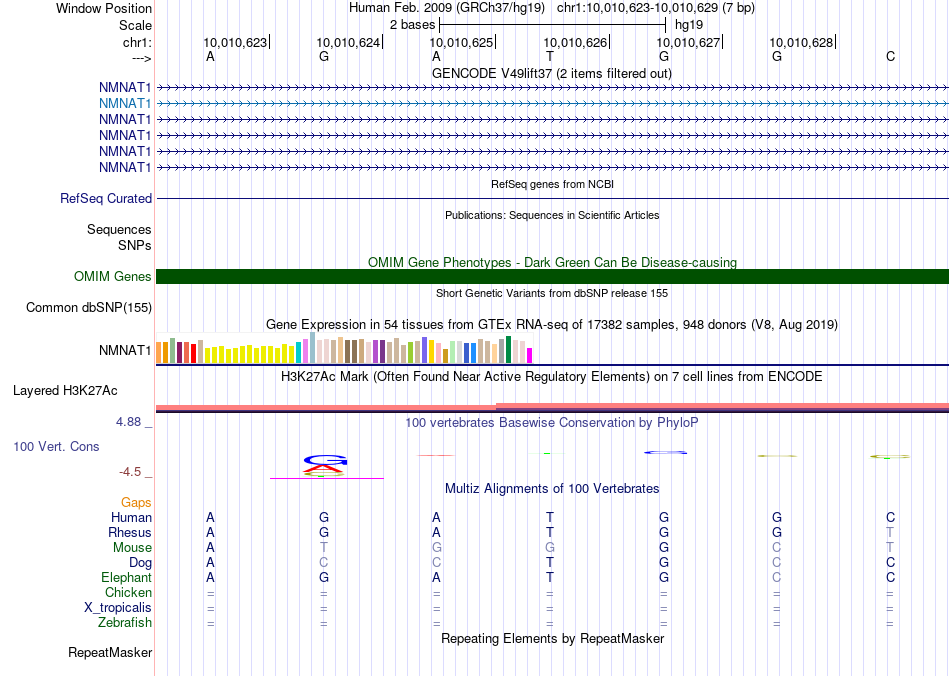Open Short Genetic Variants dbSNP title
950x676 pixels.
pos(552,293)
